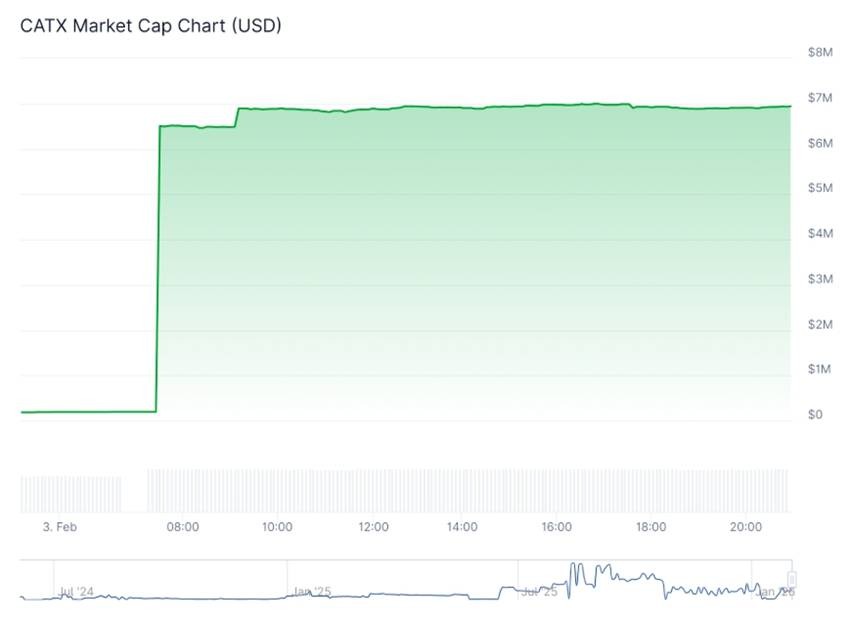The height and width of the screenshot is (622, 850).
Task: Click the CATX Market Cap Chart title
Action: click(151, 26)
